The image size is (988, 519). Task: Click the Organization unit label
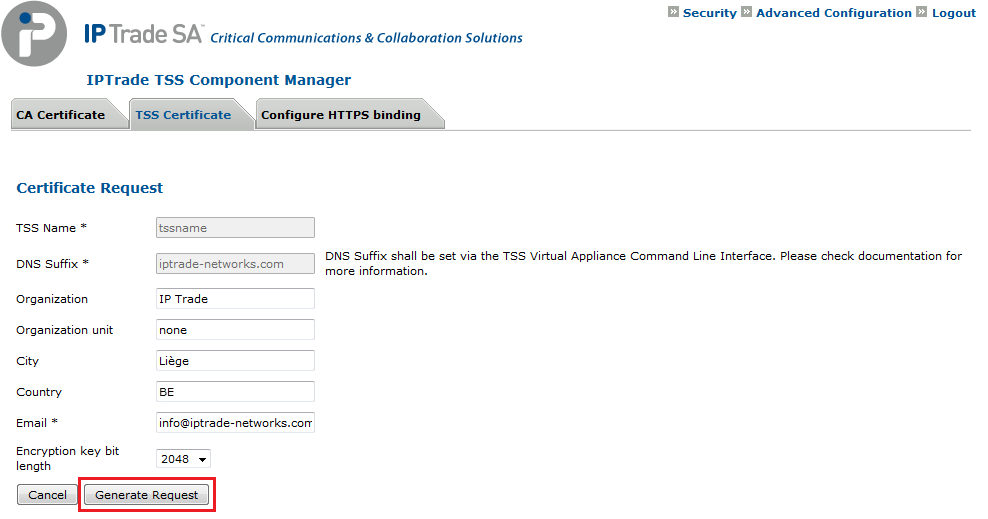coord(65,330)
